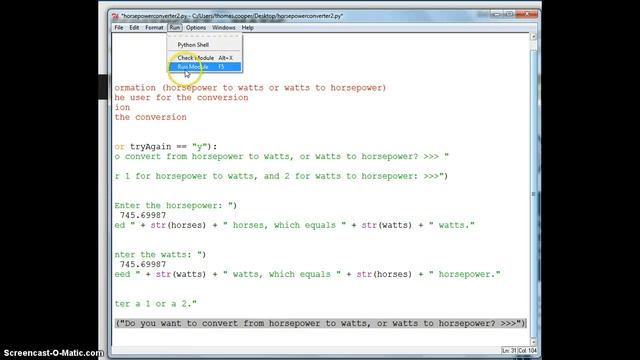Viewport: 640px width, 360px height.
Task: Click the 'ter a 1 or a 2."' line
Action: [156, 304]
